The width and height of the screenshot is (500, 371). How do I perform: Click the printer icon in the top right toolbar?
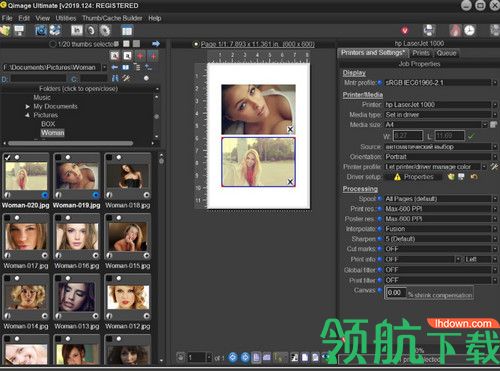[x=429, y=31]
